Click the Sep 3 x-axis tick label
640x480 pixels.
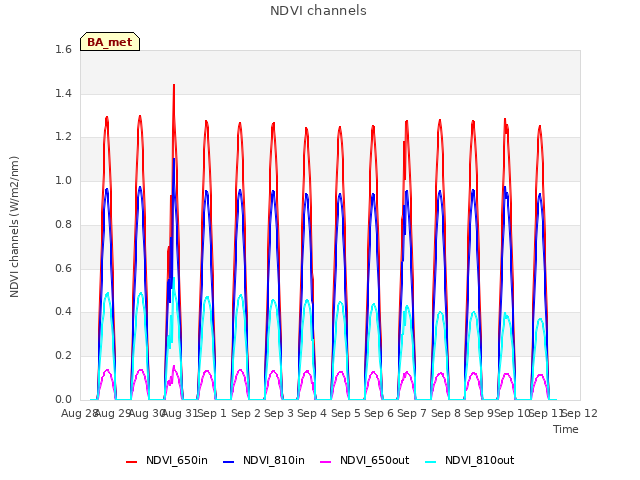[279, 413]
